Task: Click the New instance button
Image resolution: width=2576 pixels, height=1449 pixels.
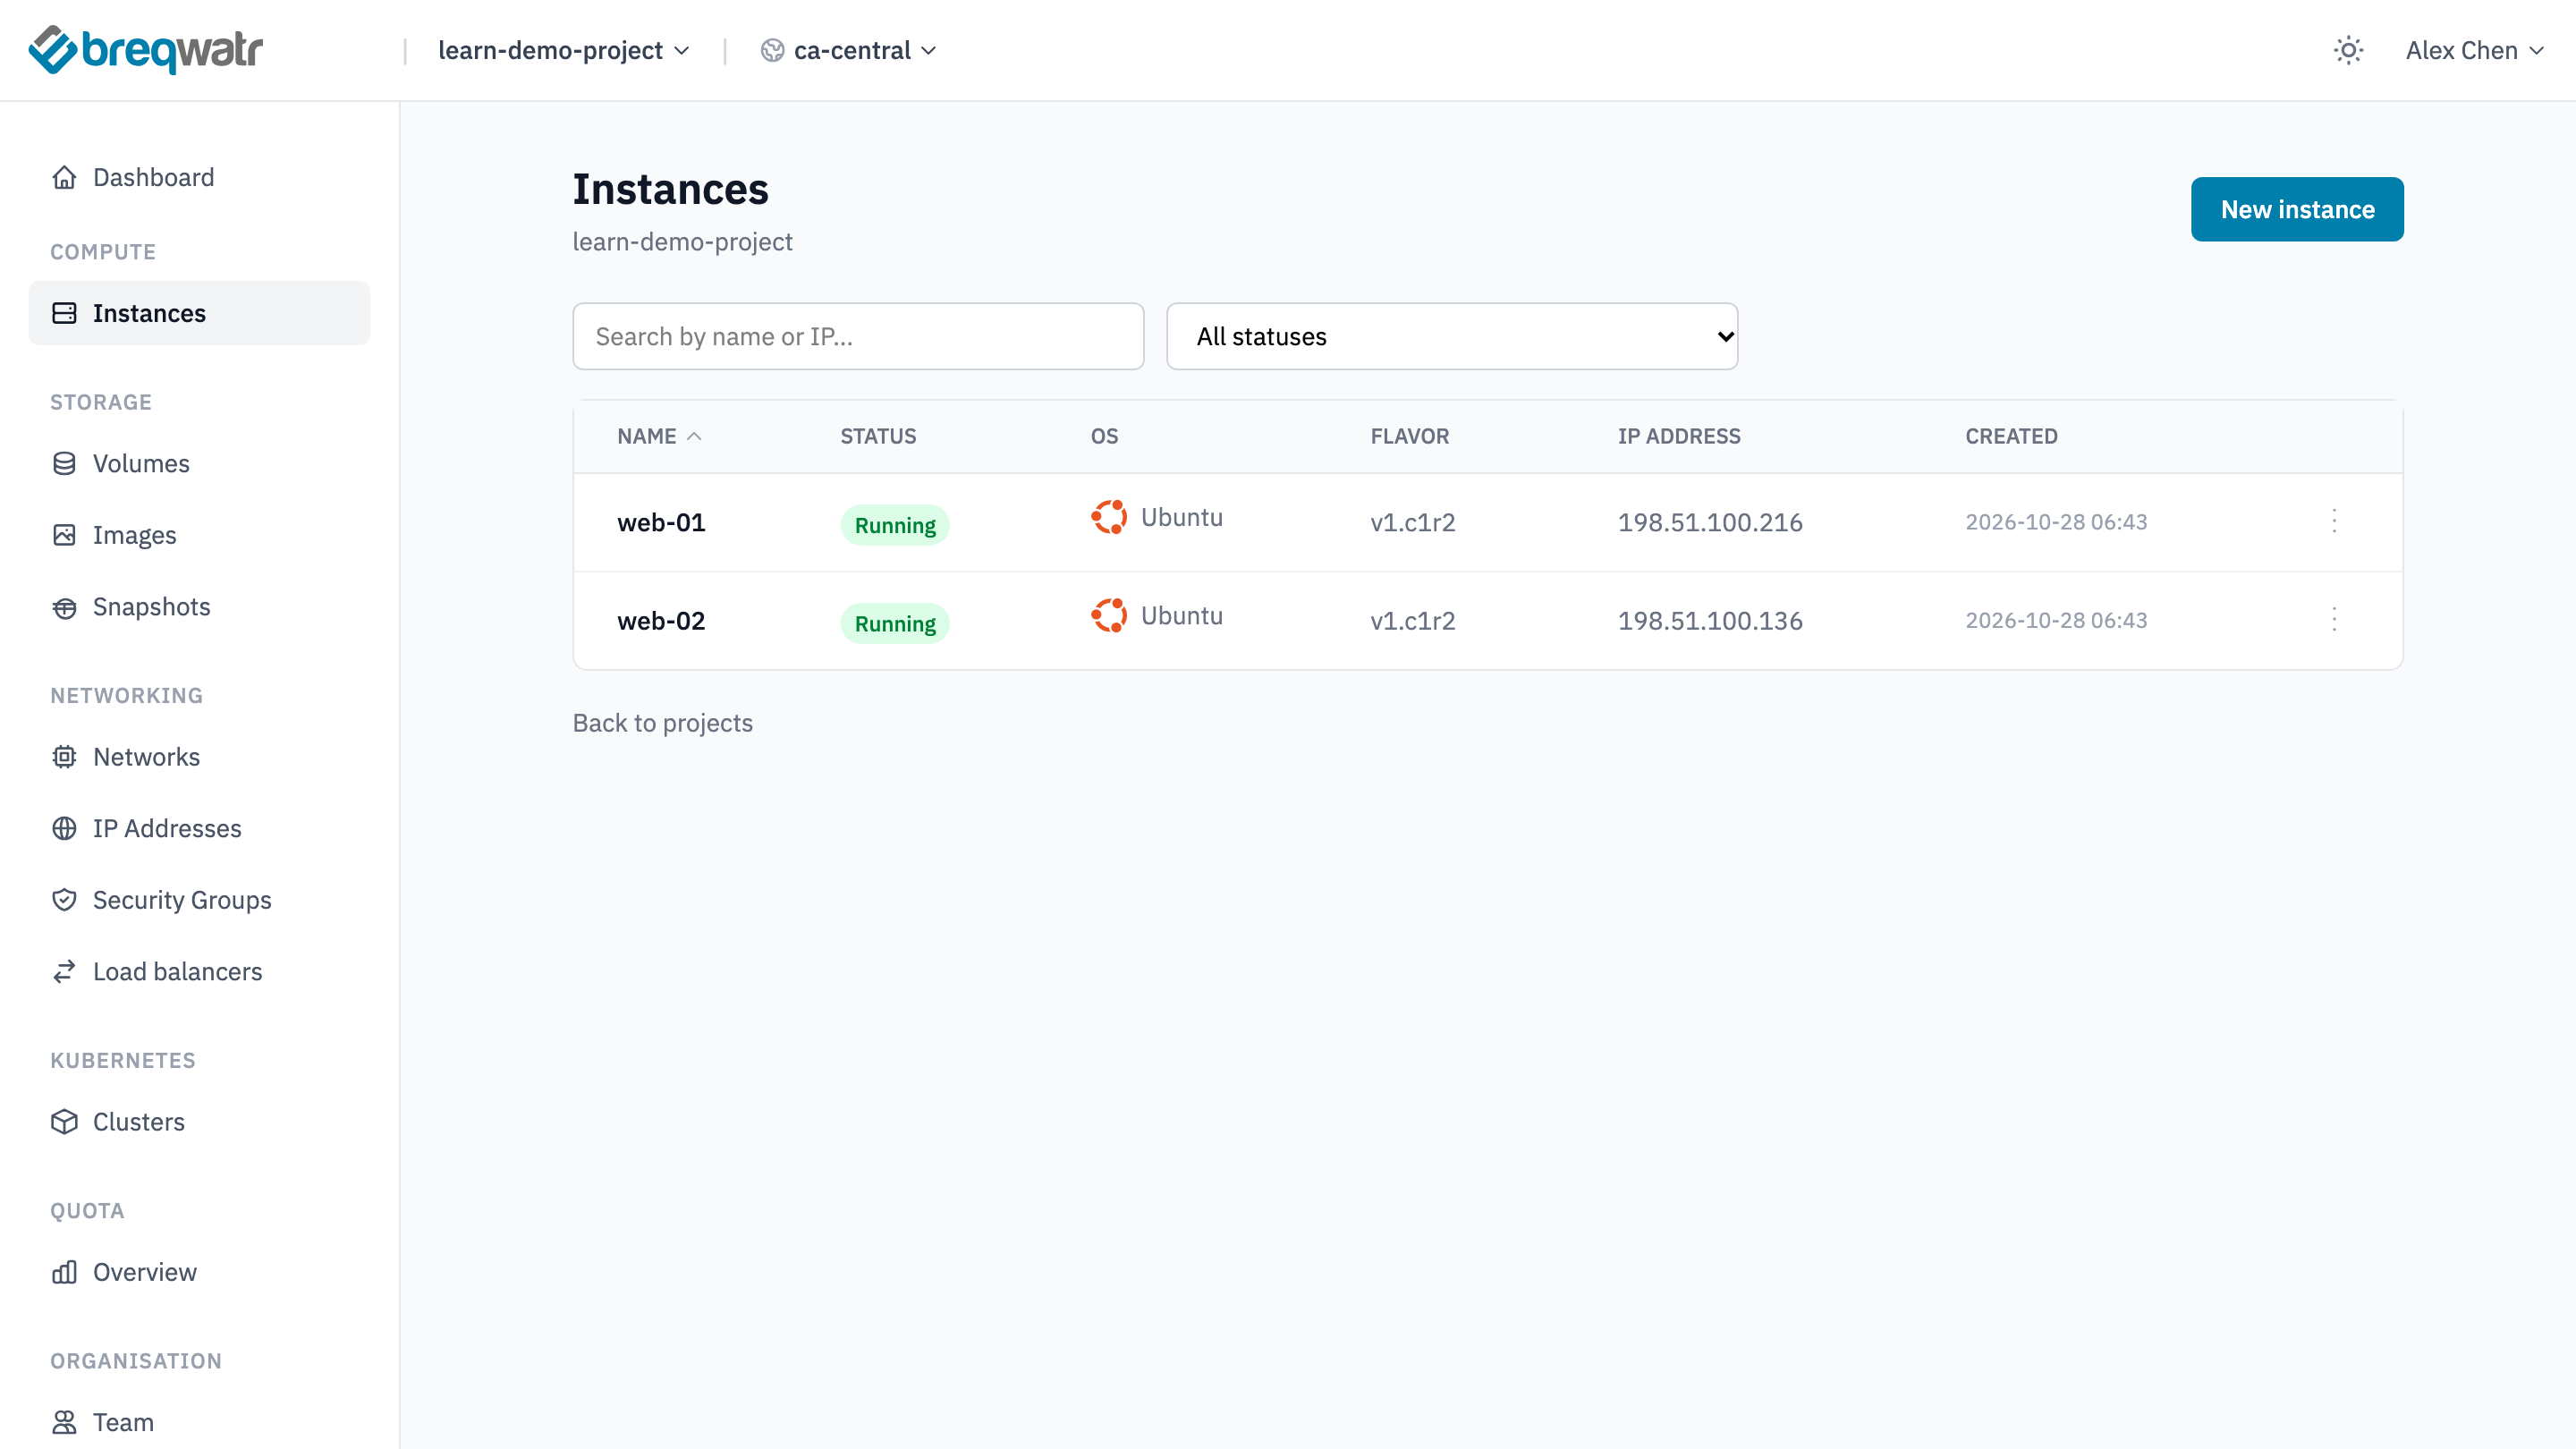Action: pyautogui.click(x=2297, y=209)
